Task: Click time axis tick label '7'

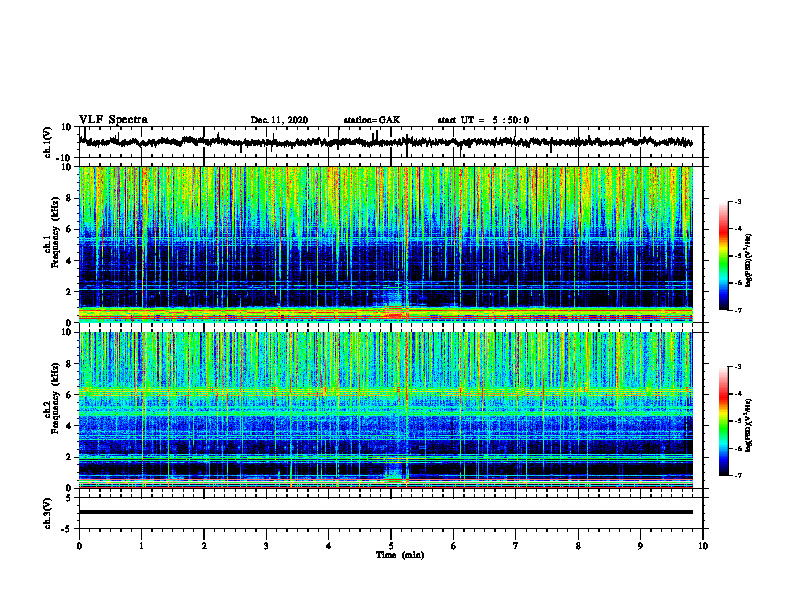Action: (516, 546)
